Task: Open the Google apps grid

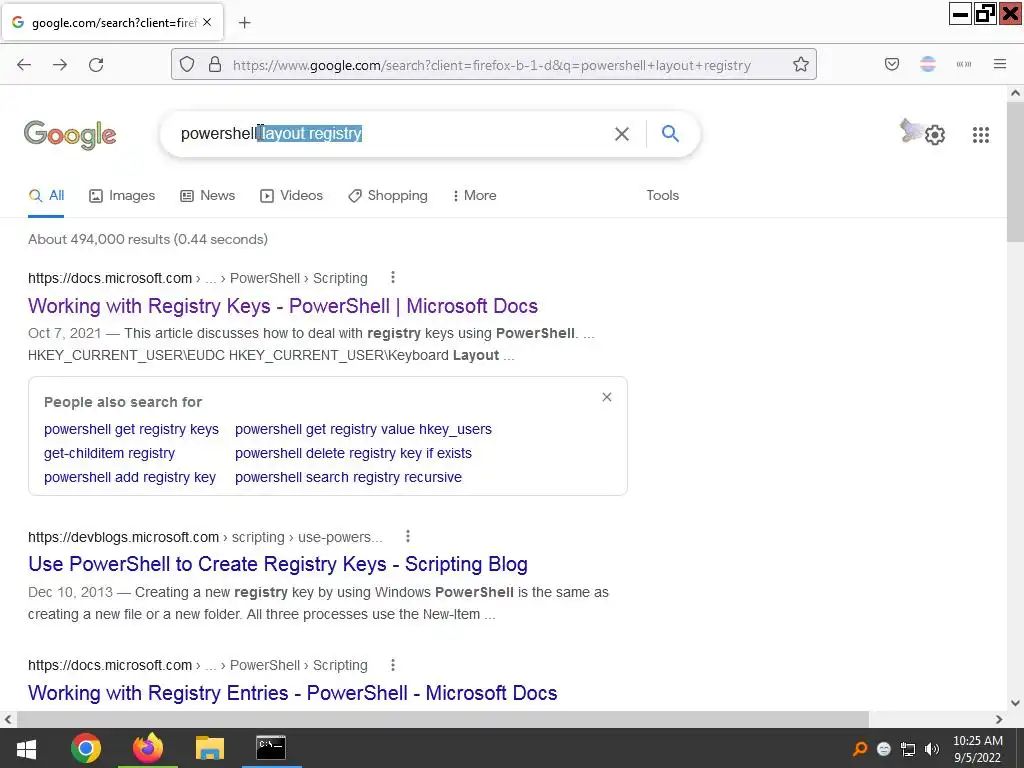Action: pos(980,135)
